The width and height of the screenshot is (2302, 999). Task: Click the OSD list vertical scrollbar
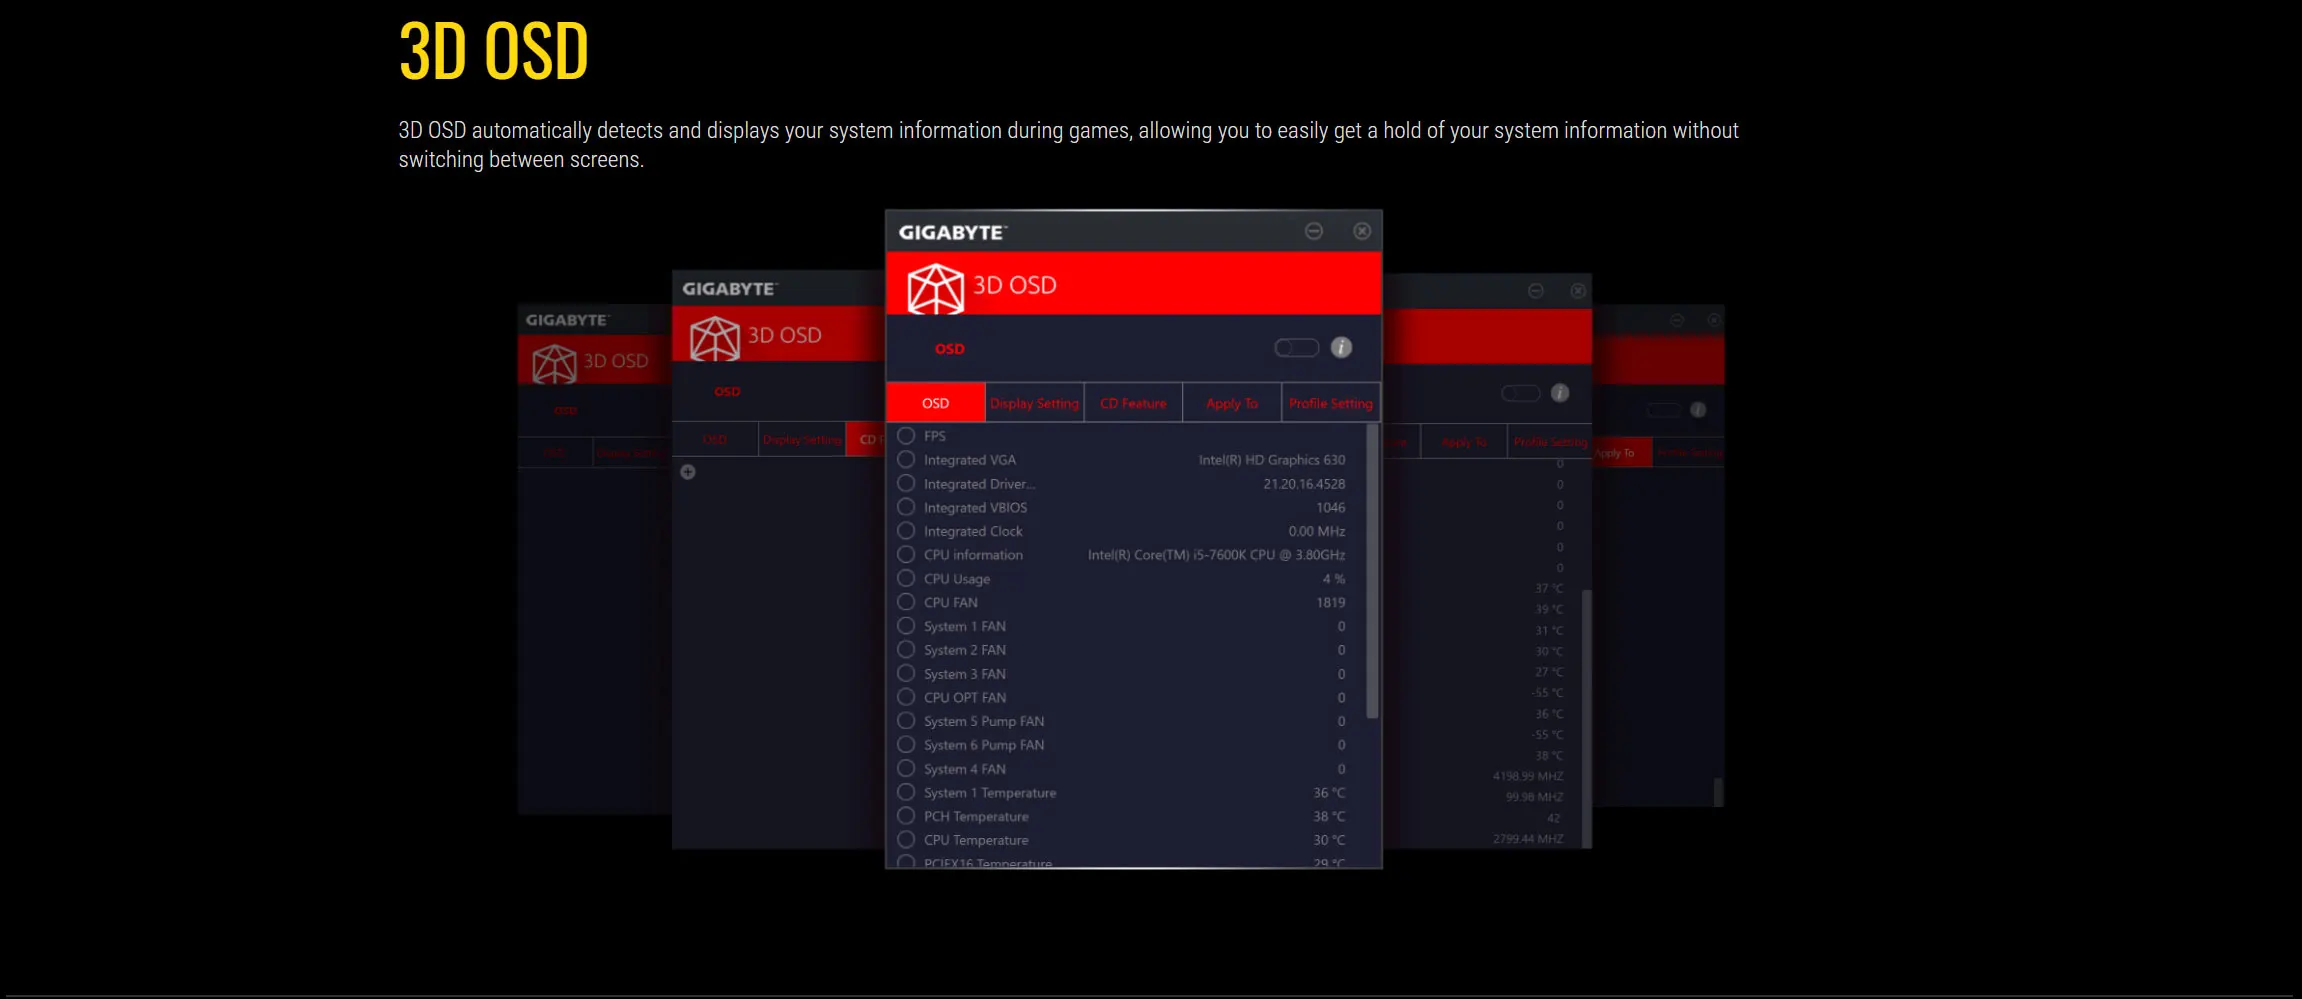point(1372,572)
